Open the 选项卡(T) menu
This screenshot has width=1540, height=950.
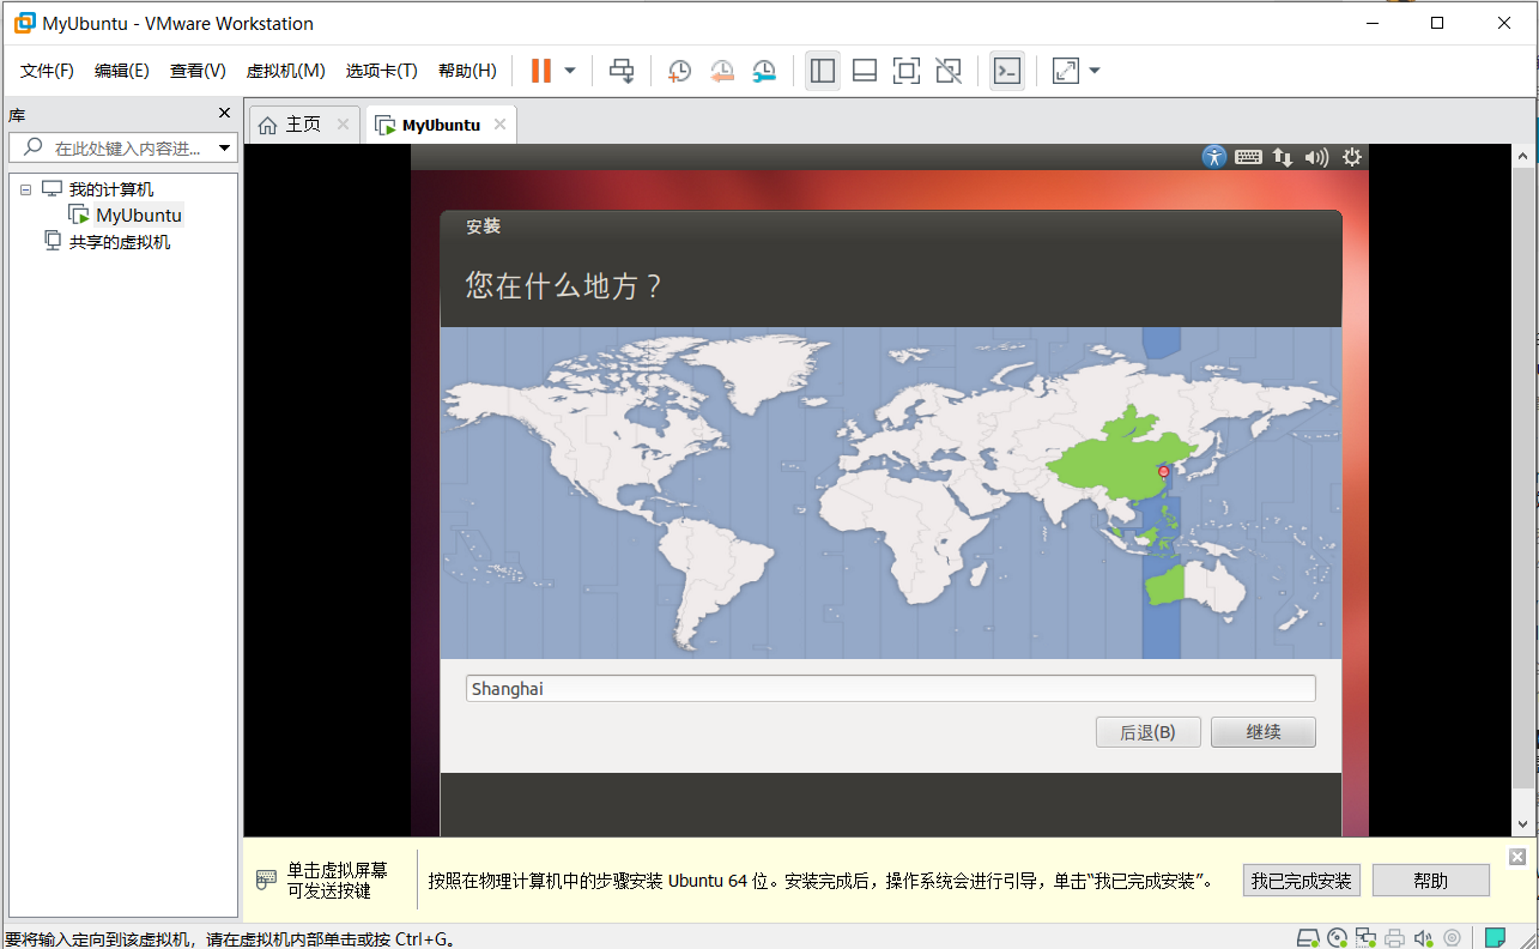381,71
